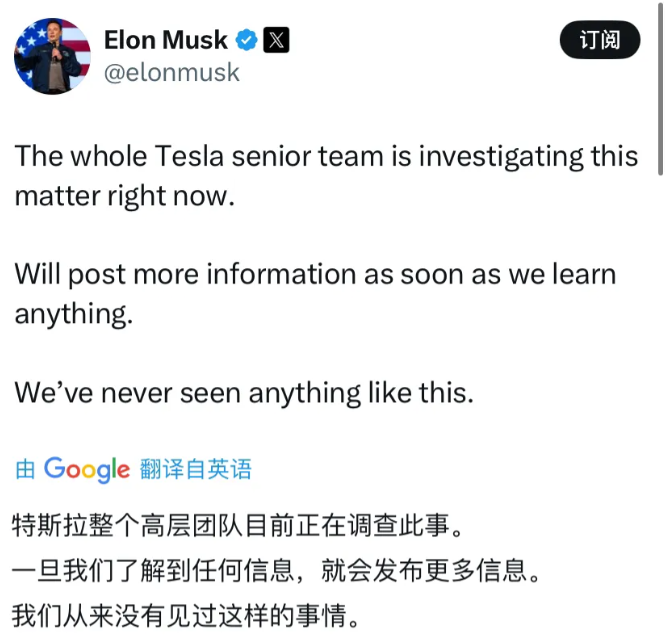Click the 翻译自英语 translation link
The width and height of the screenshot is (667, 639).
[x=196, y=469]
